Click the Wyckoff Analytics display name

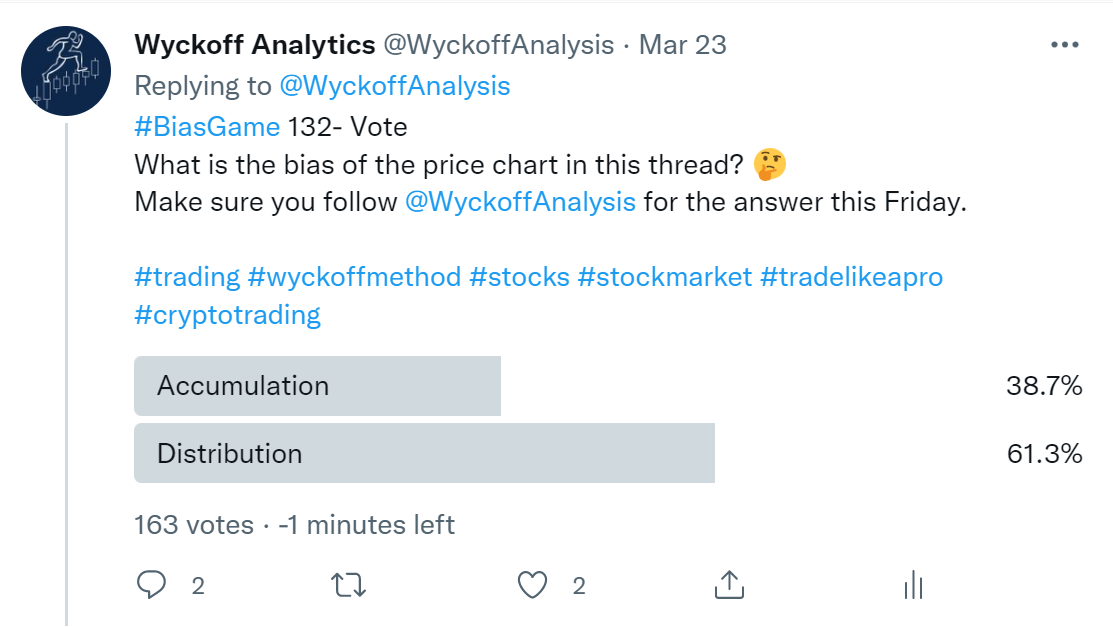255,45
